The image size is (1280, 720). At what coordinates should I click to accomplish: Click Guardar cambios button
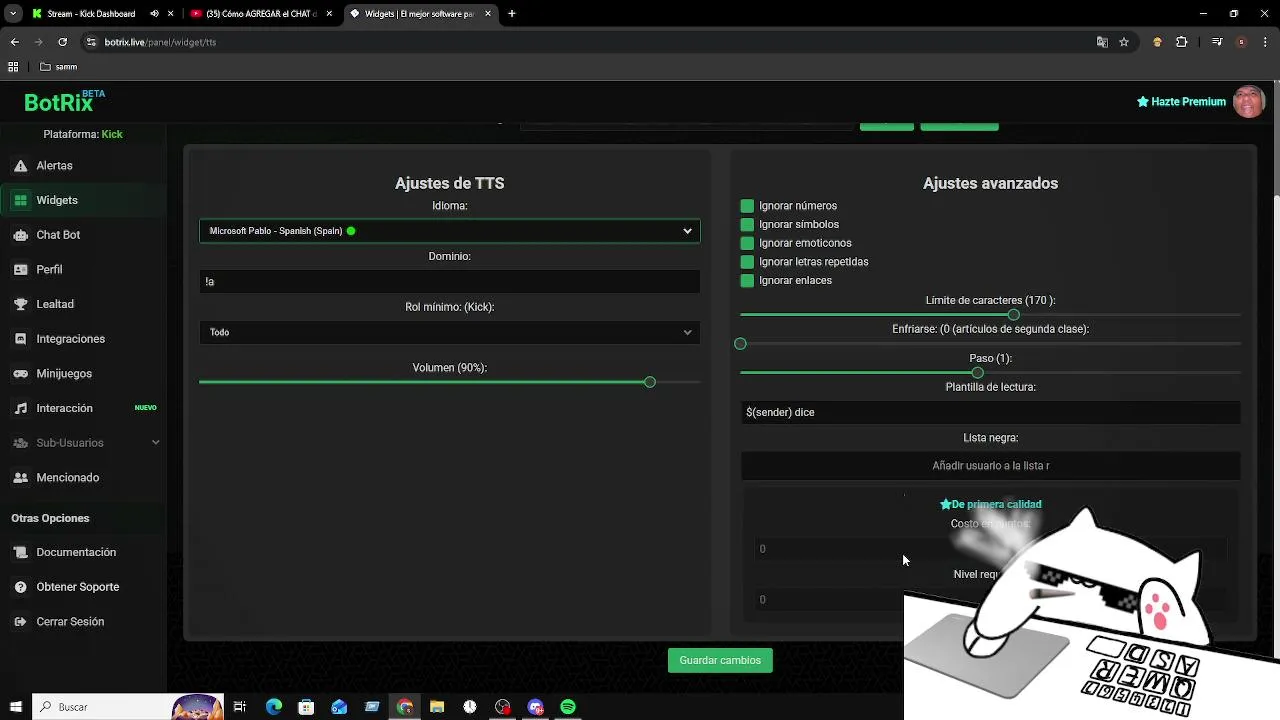coord(720,660)
